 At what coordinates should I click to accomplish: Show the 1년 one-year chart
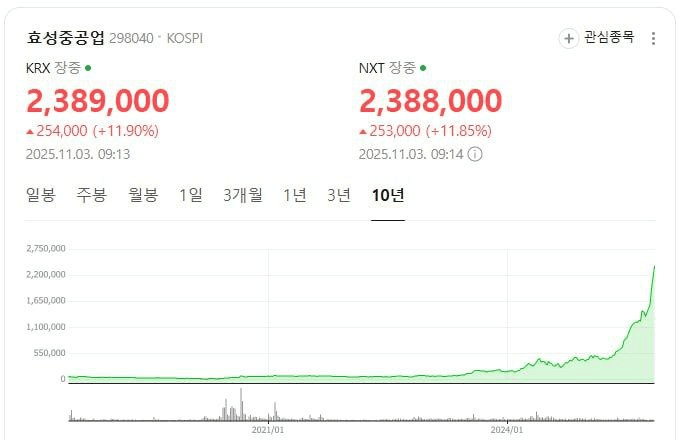tap(295, 195)
